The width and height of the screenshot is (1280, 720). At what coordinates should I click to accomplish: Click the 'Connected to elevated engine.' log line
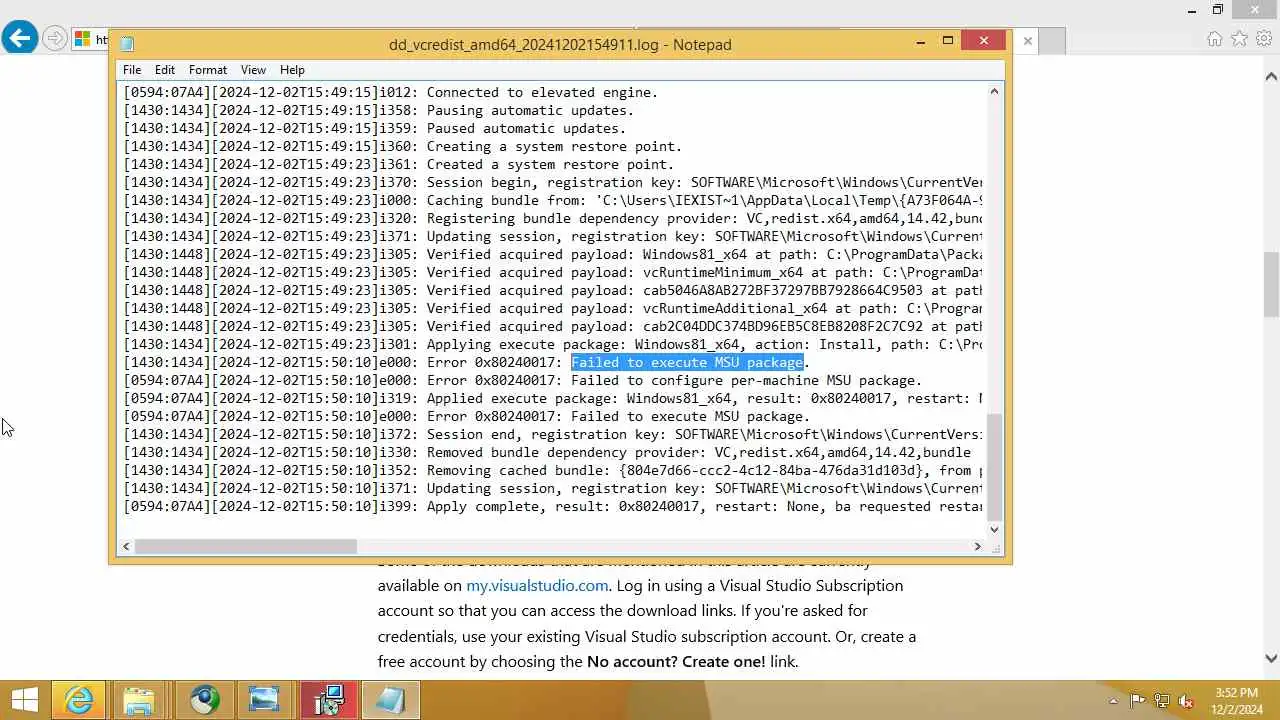(391, 92)
